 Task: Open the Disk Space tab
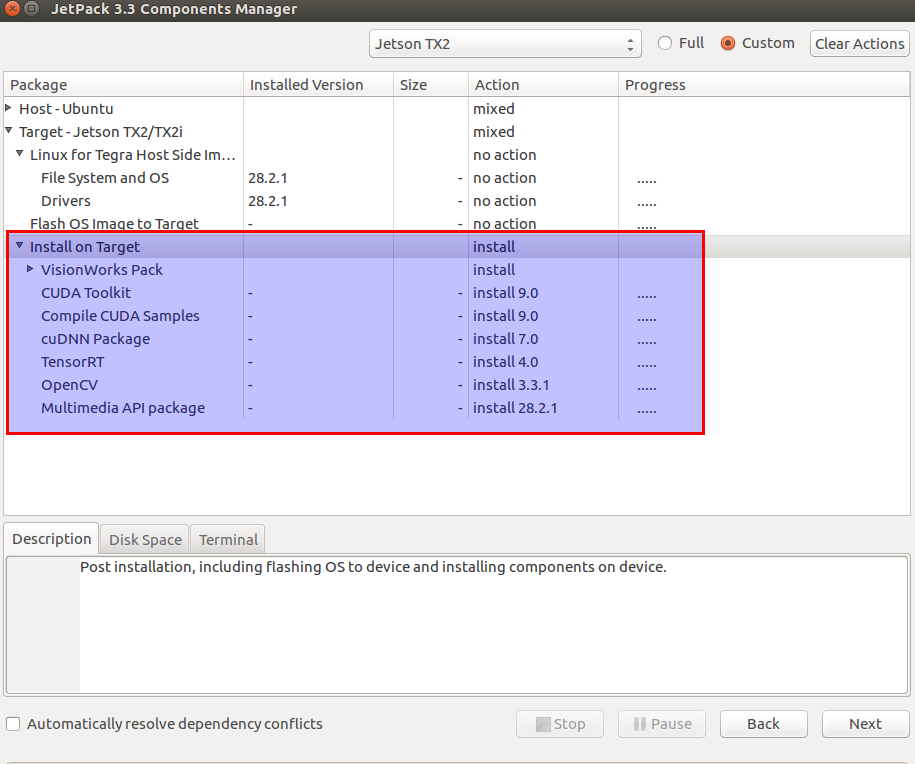tap(144, 538)
